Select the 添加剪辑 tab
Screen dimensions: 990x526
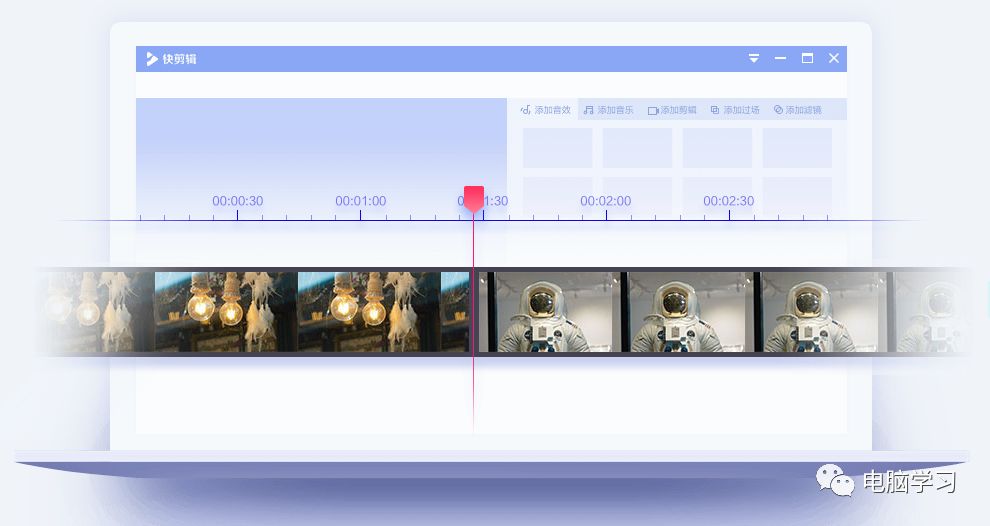click(672, 110)
